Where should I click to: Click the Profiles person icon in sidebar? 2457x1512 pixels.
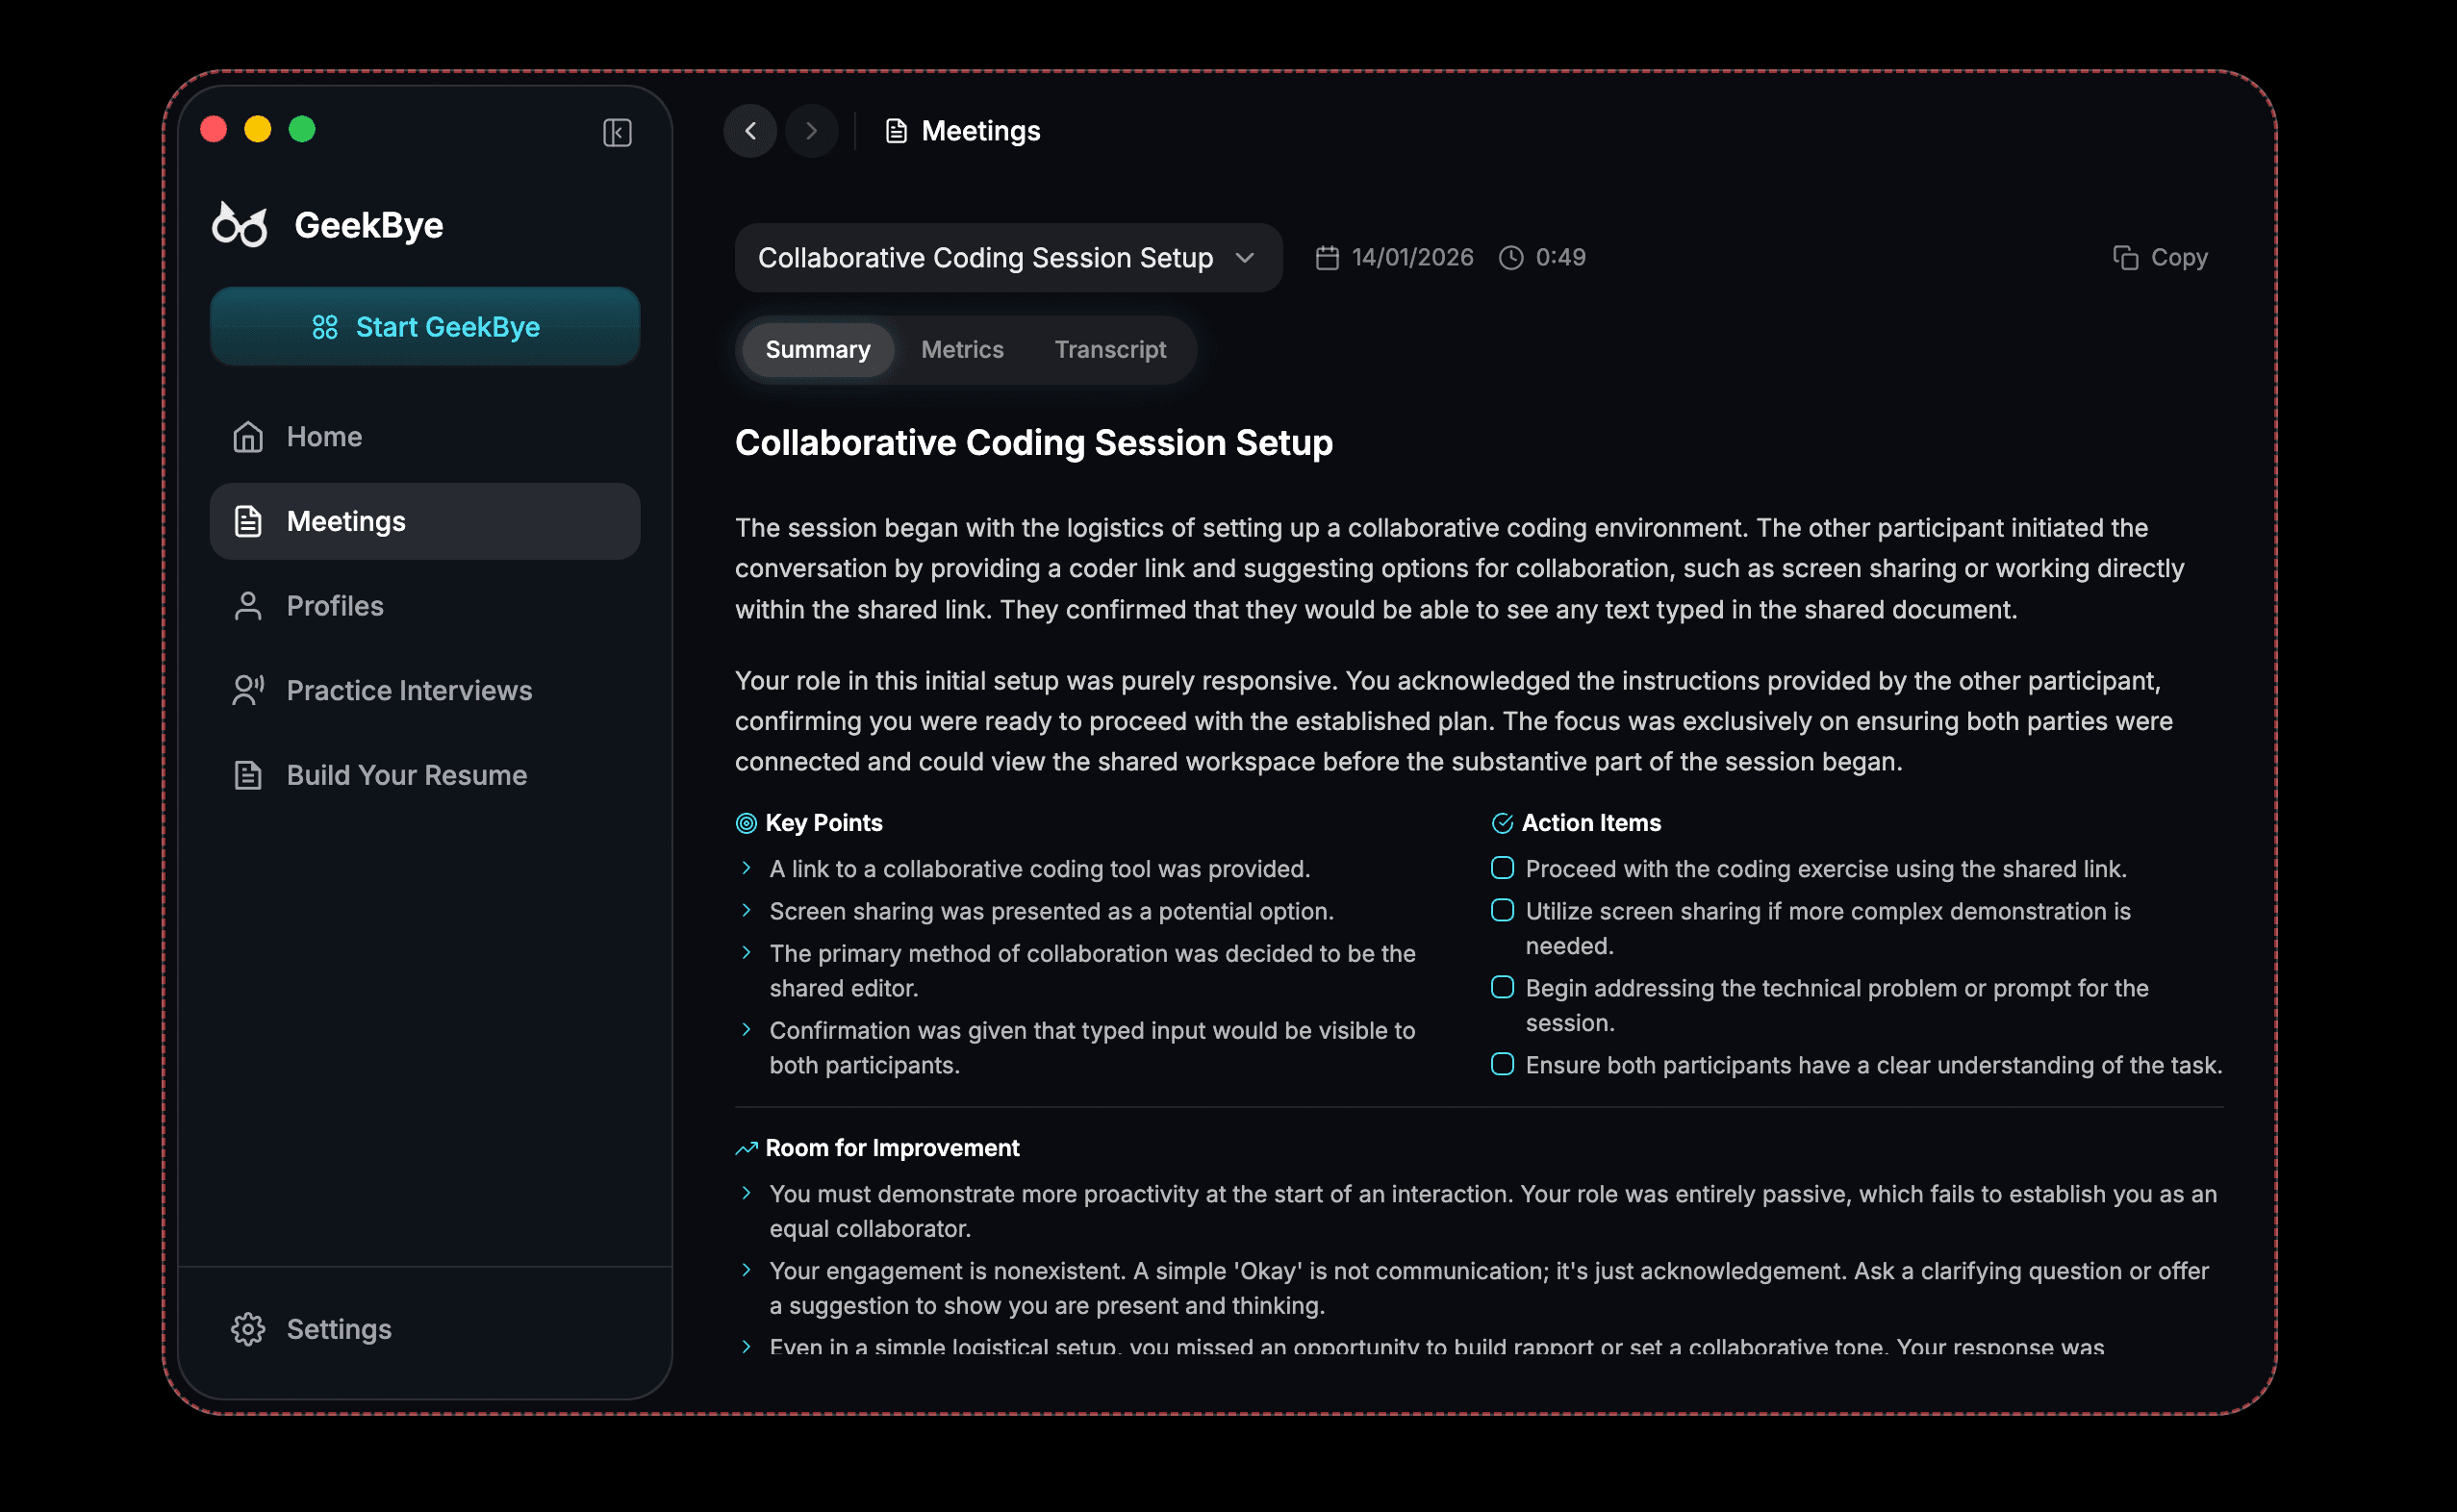point(248,606)
